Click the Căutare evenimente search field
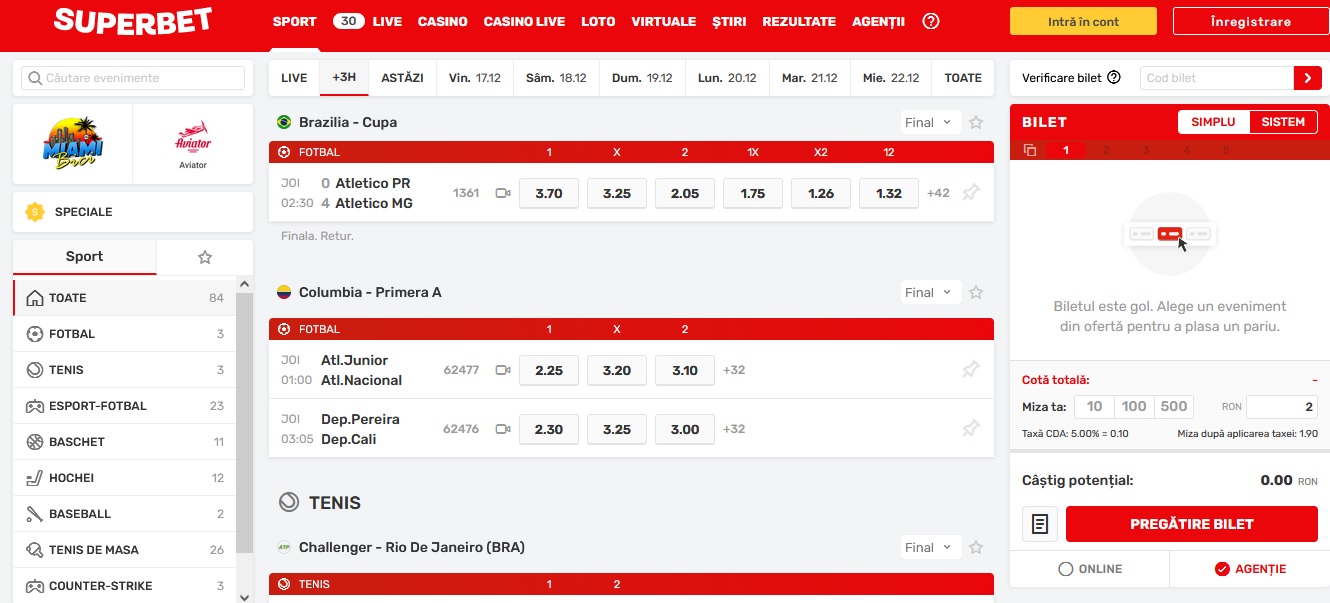This screenshot has height=603, width=1330. (x=133, y=78)
